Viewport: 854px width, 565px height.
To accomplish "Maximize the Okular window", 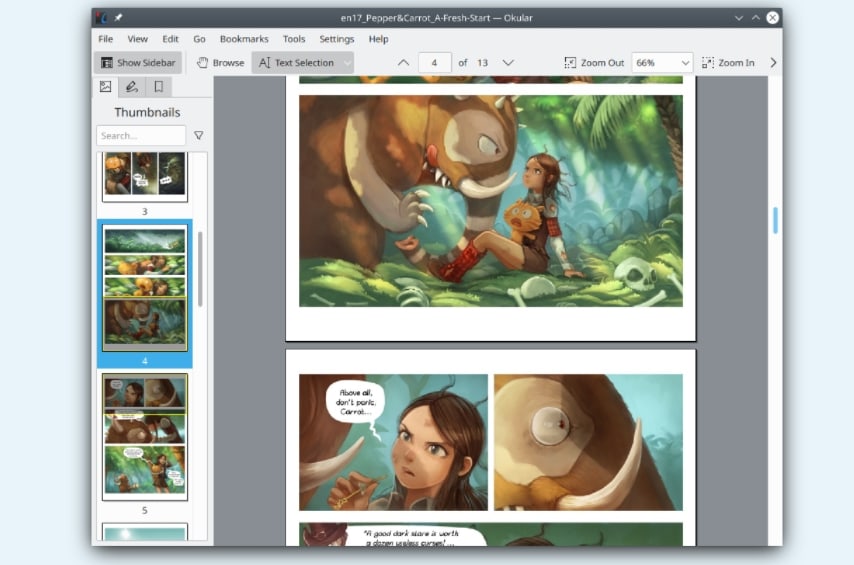I will [756, 18].
